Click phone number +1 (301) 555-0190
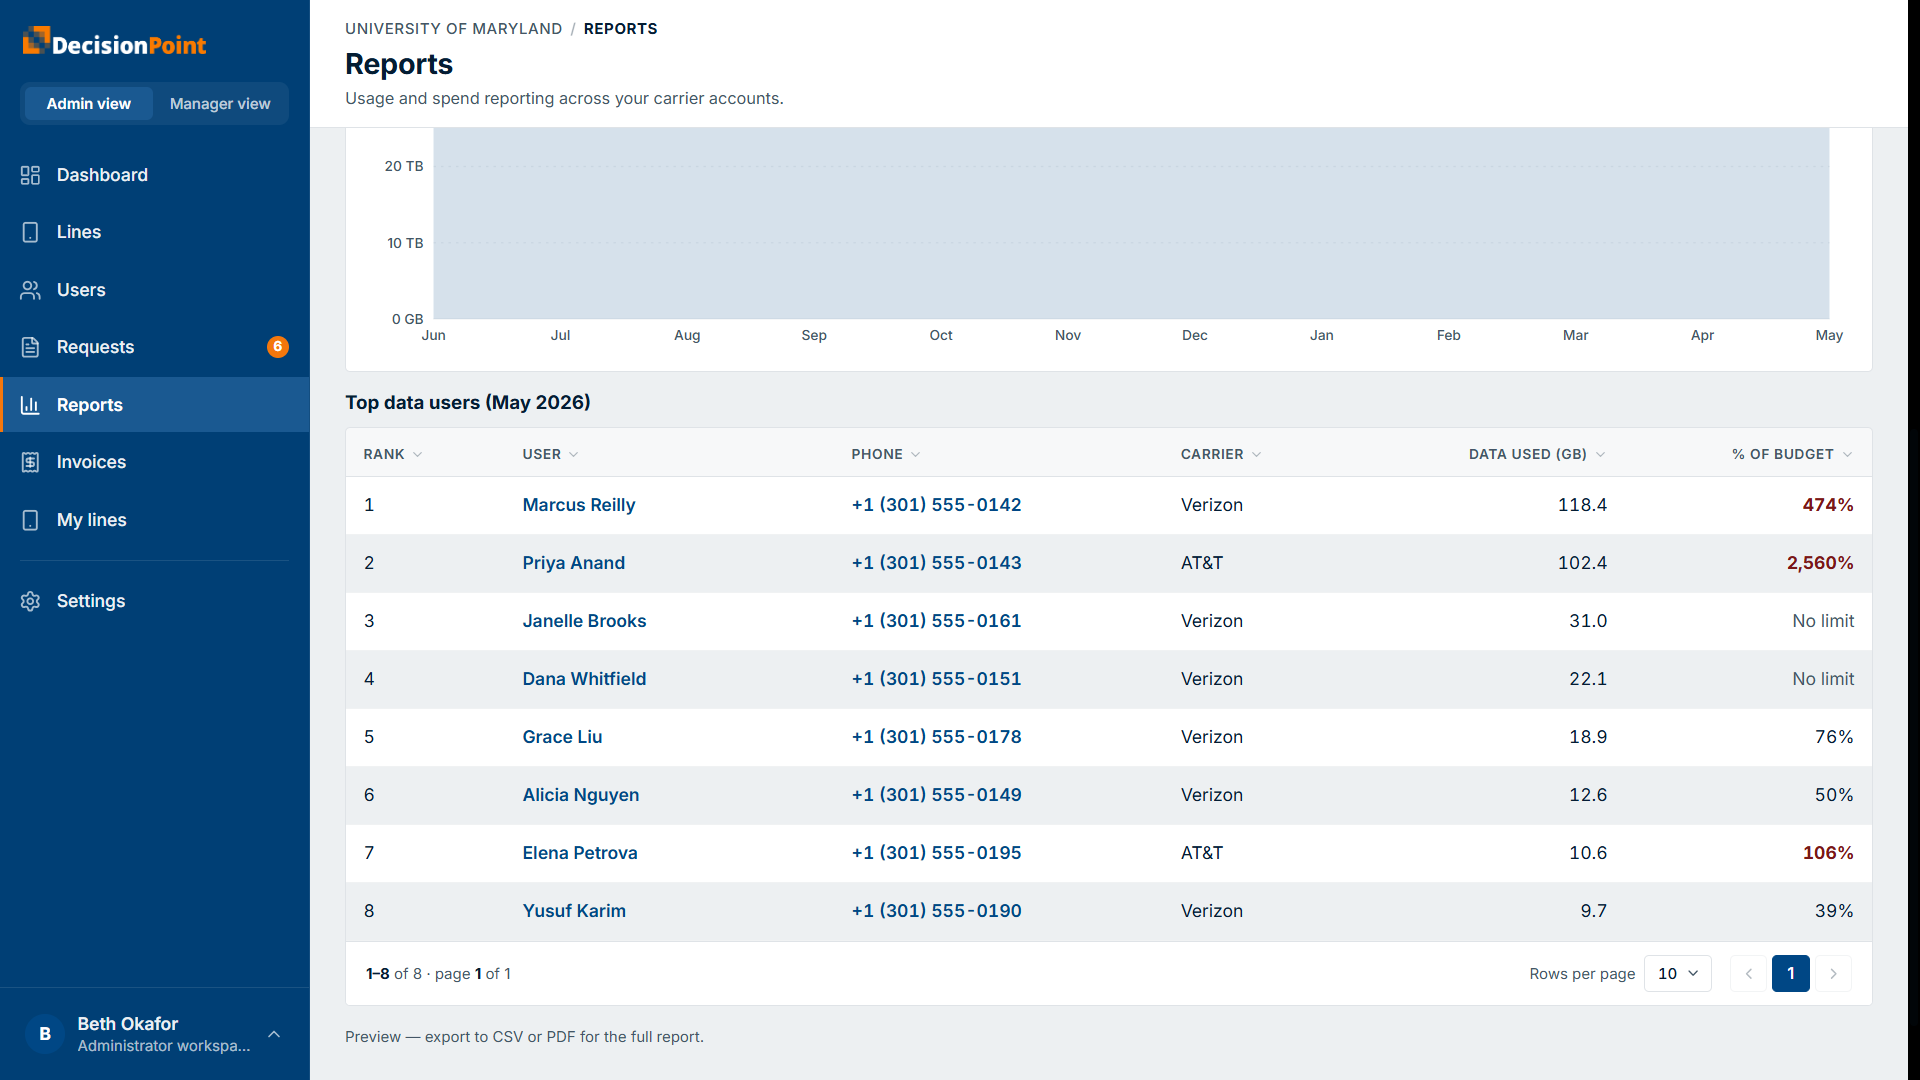Viewport: 1920px width, 1080px height. (x=937, y=911)
